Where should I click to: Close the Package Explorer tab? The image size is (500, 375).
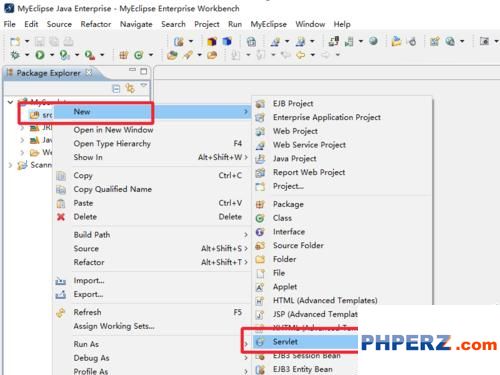pyautogui.click(x=89, y=72)
